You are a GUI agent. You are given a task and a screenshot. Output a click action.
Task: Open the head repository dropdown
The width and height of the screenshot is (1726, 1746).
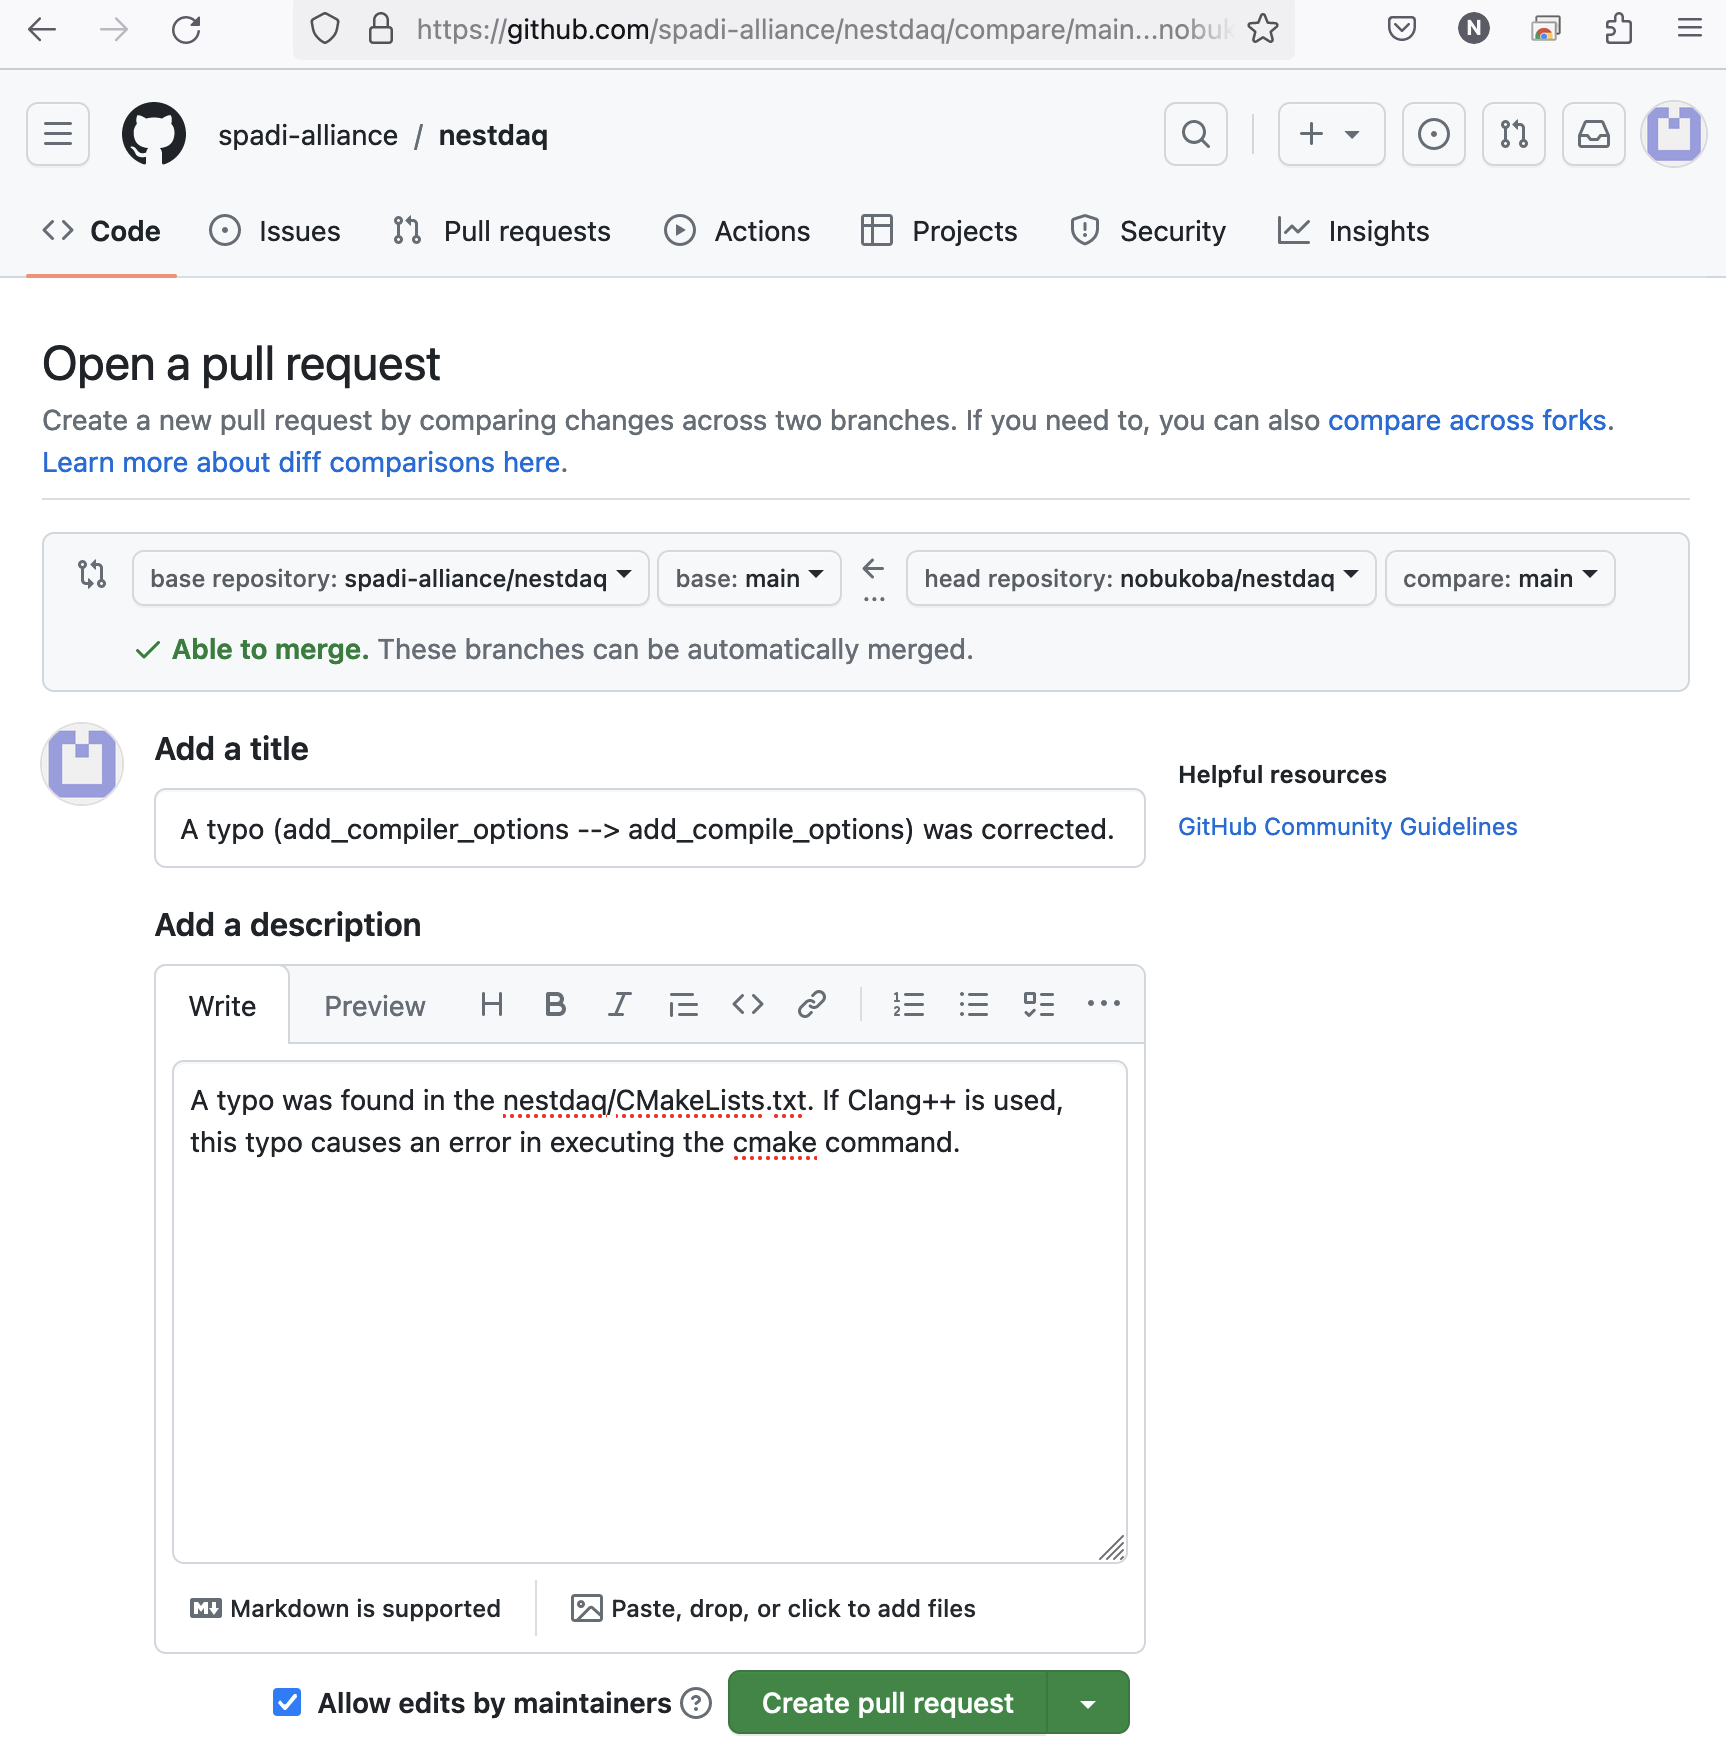1140,578
